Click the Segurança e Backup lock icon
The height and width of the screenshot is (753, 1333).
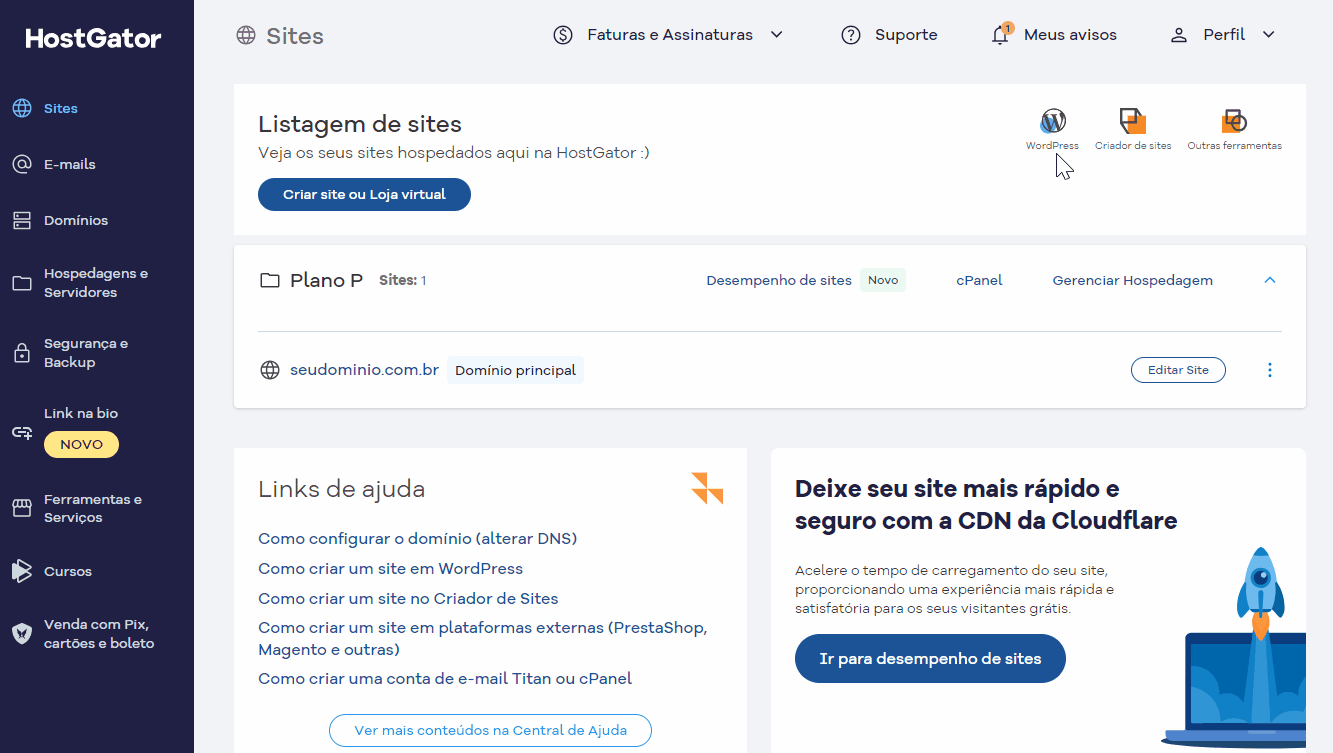pyautogui.click(x=22, y=353)
